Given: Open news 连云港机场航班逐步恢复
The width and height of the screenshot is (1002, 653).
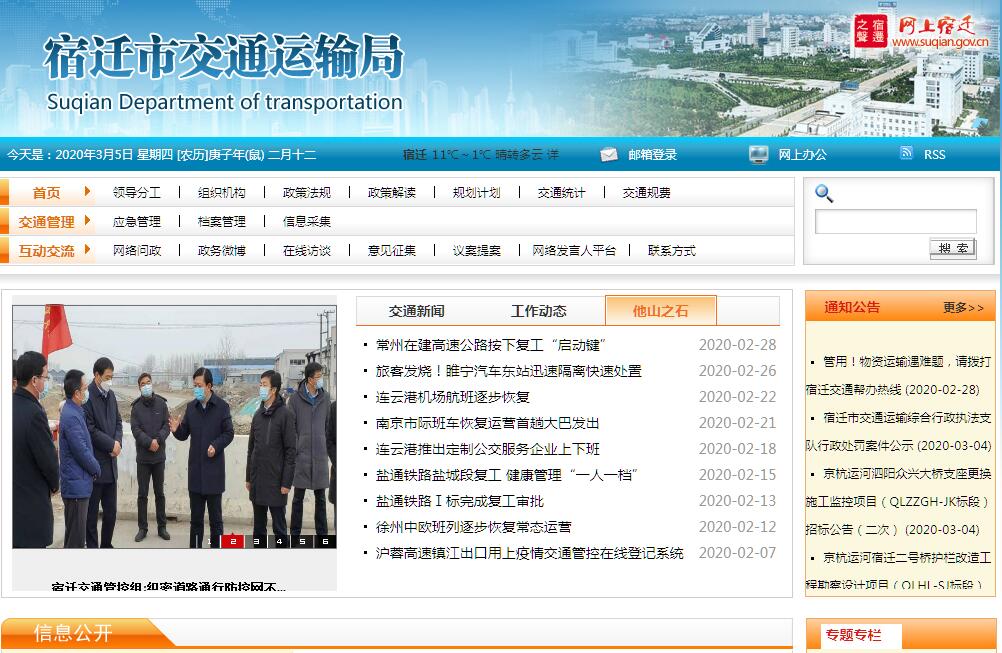Looking at the screenshot, I should point(453,397).
